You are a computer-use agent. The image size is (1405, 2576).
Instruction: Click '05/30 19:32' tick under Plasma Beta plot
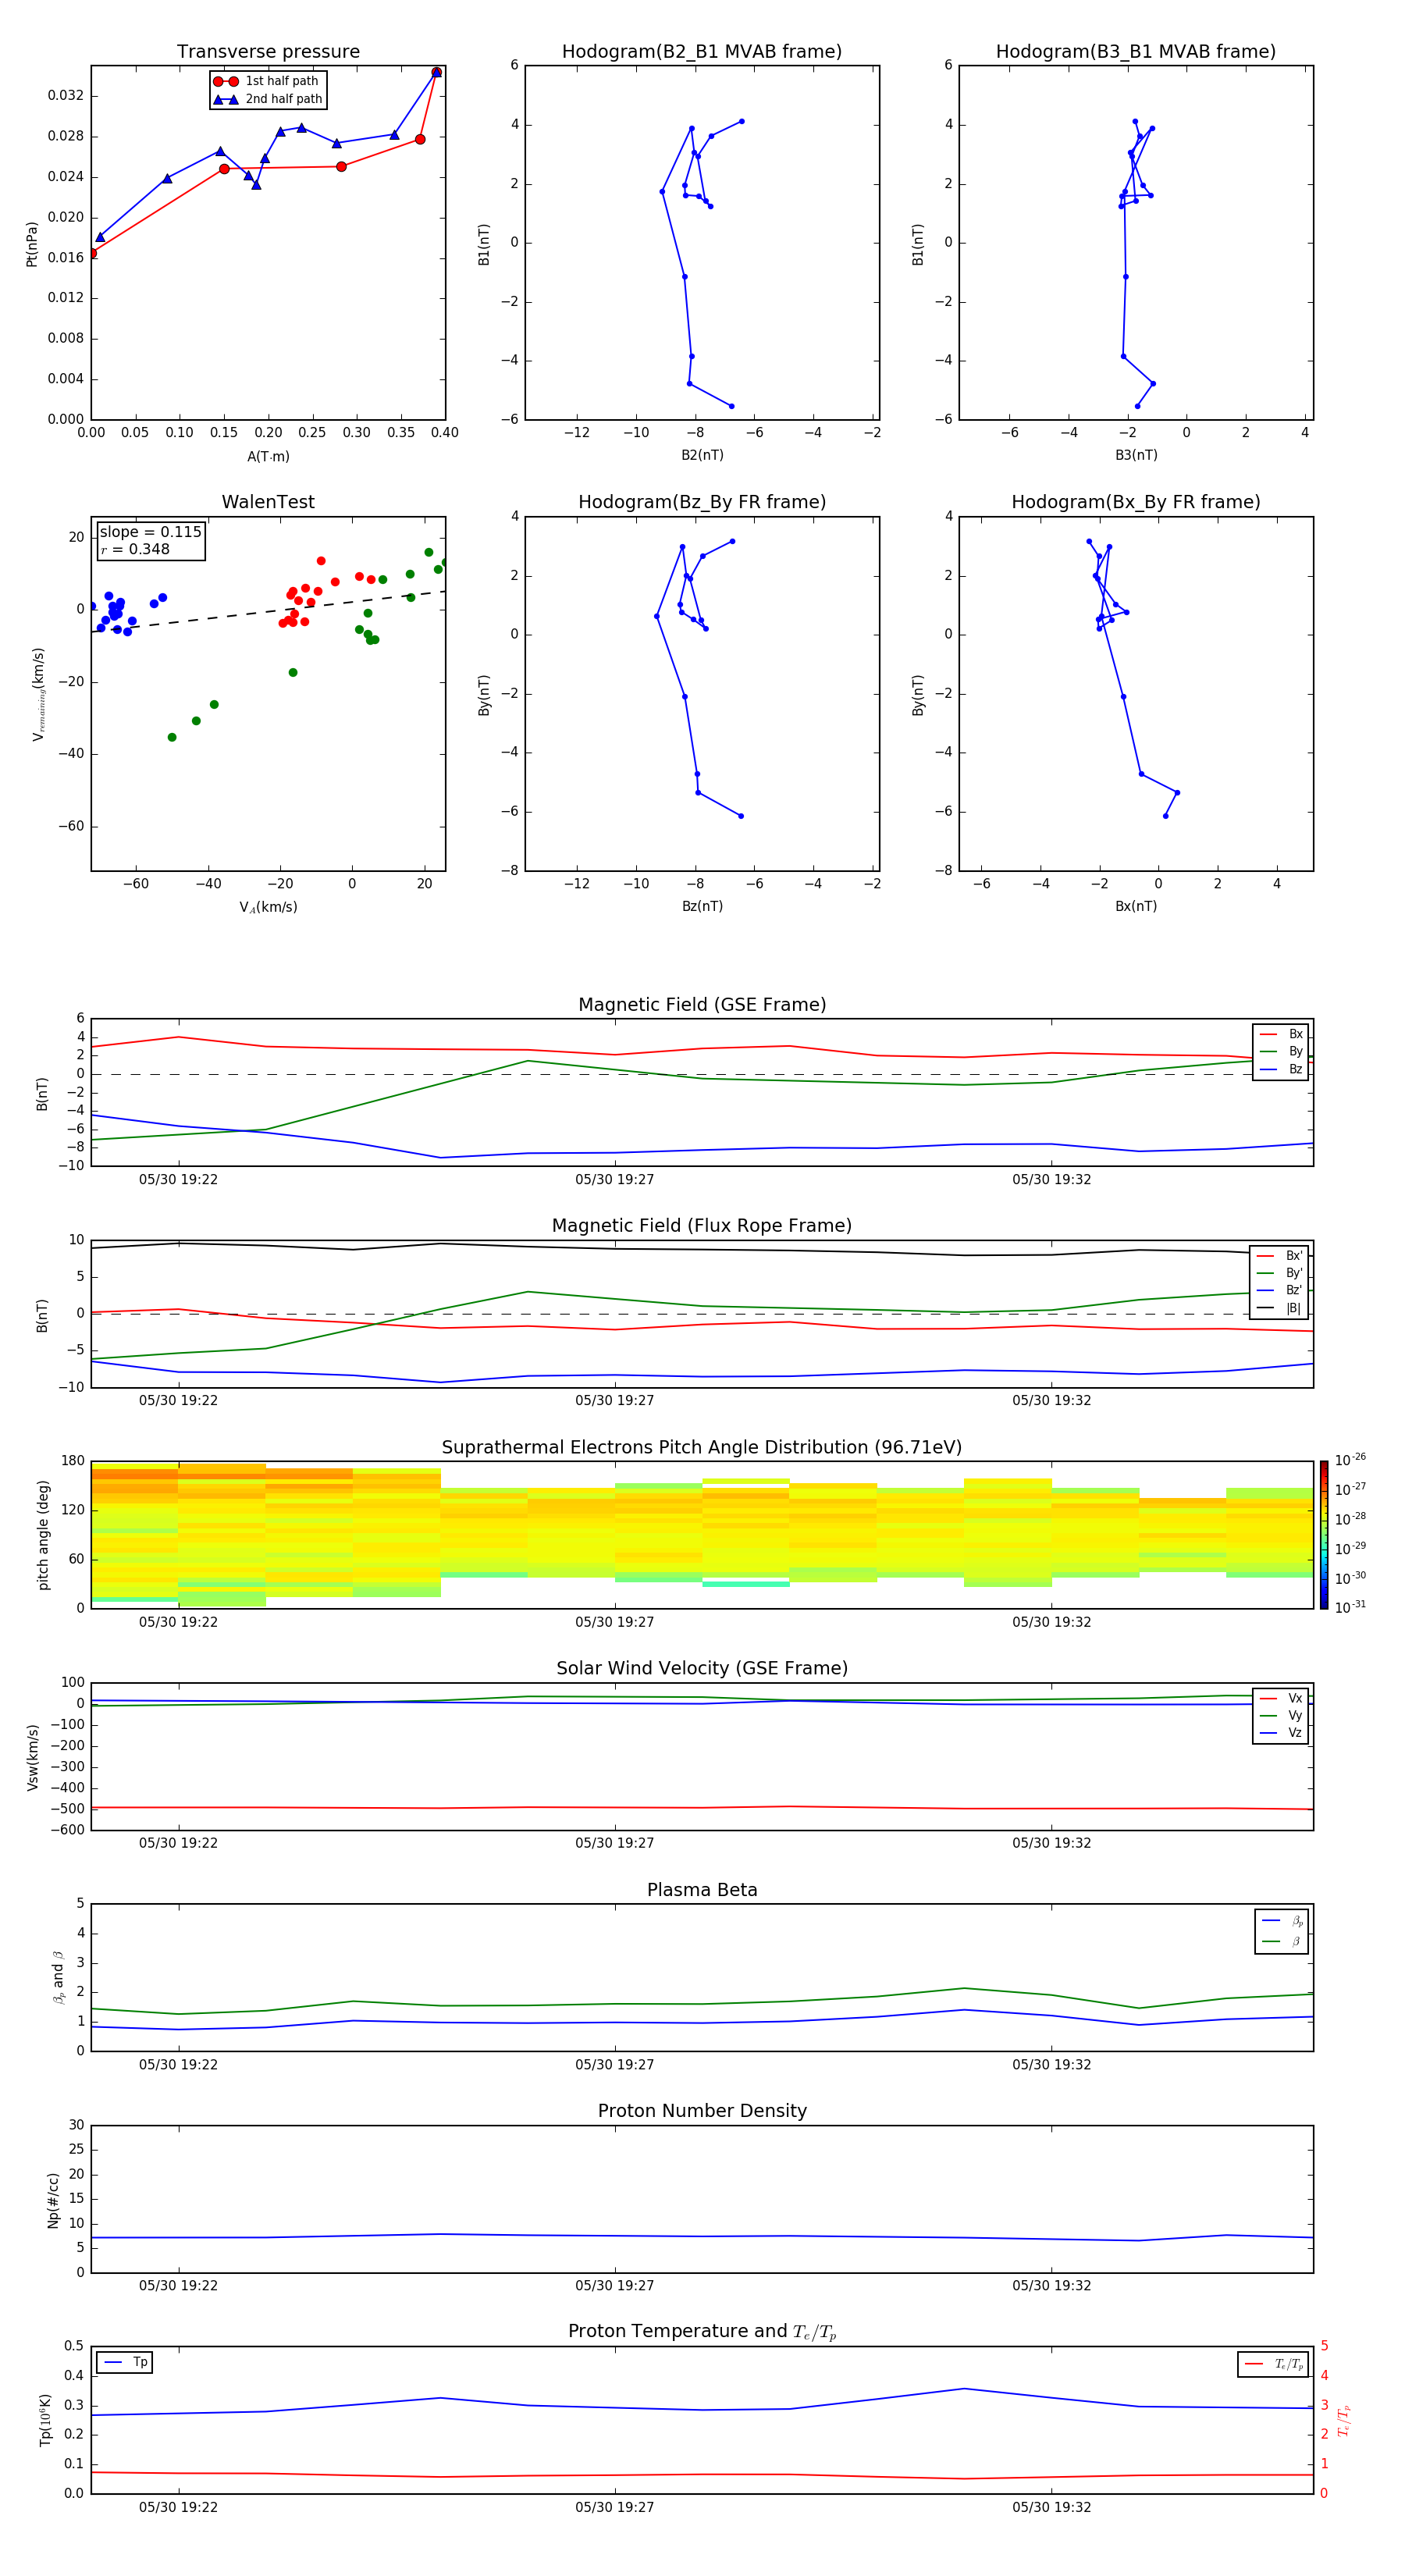(1051, 2065)
